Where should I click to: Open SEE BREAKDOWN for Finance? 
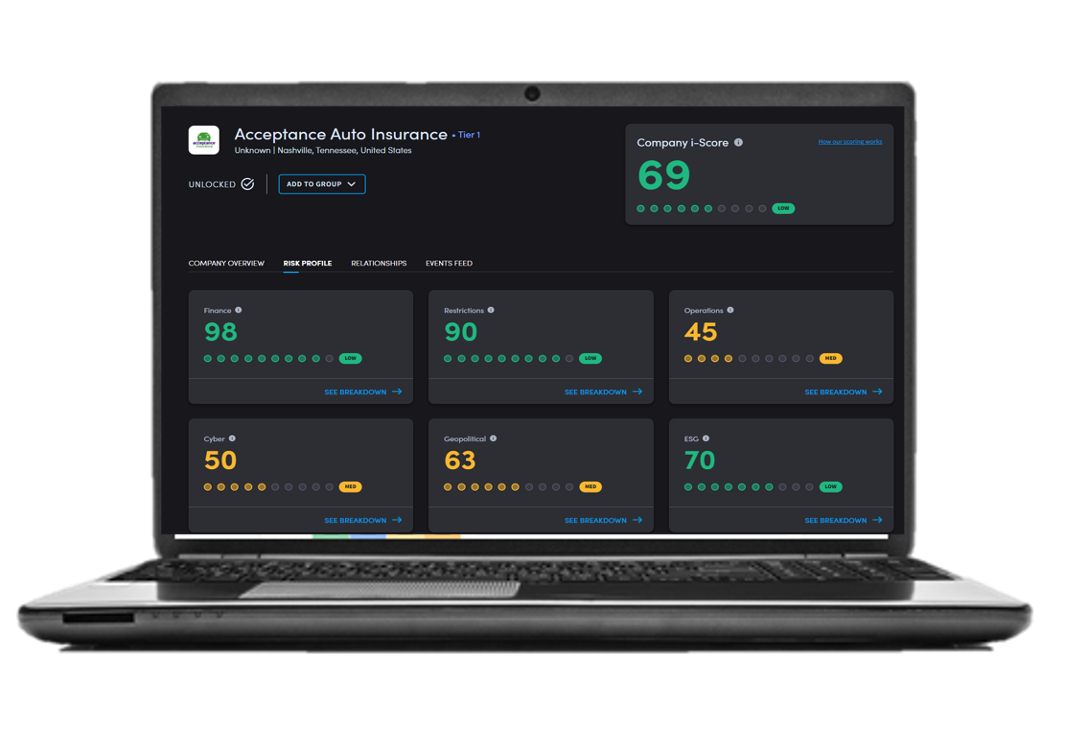click(354, 392)
